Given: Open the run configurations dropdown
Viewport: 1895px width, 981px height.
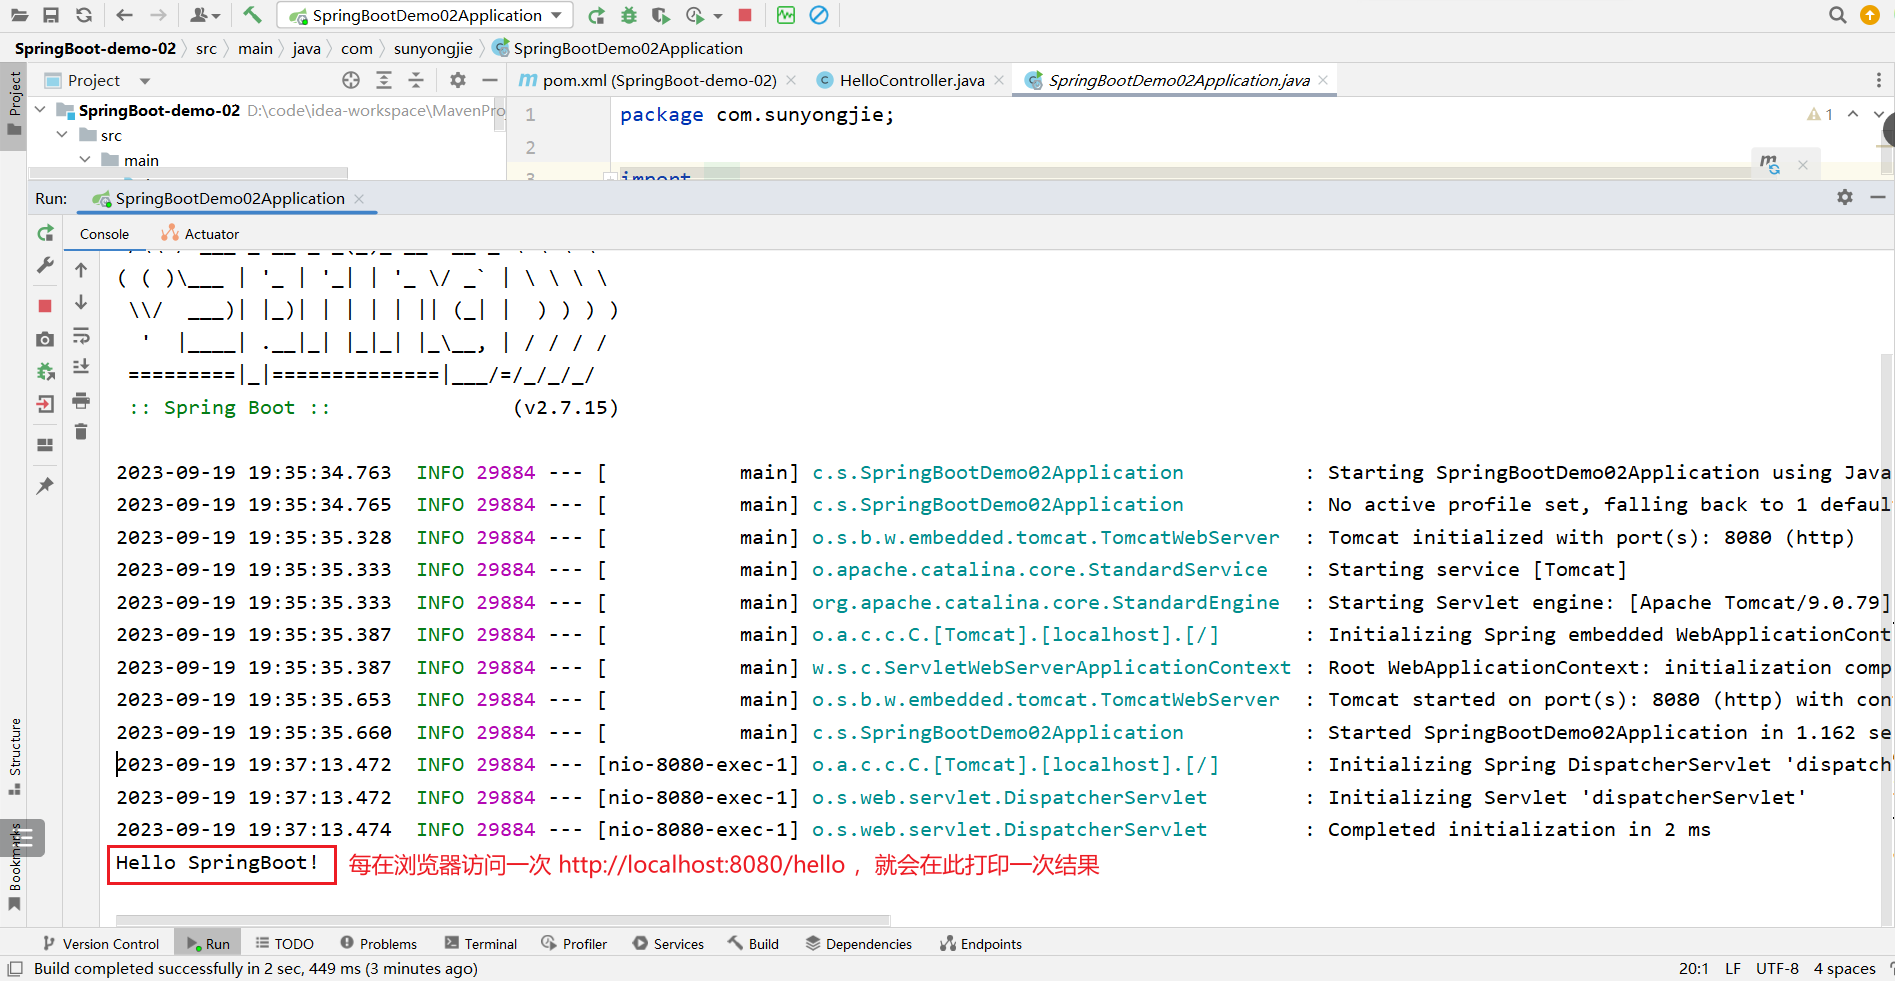Looking at the screenshot, I should [557, 15].
